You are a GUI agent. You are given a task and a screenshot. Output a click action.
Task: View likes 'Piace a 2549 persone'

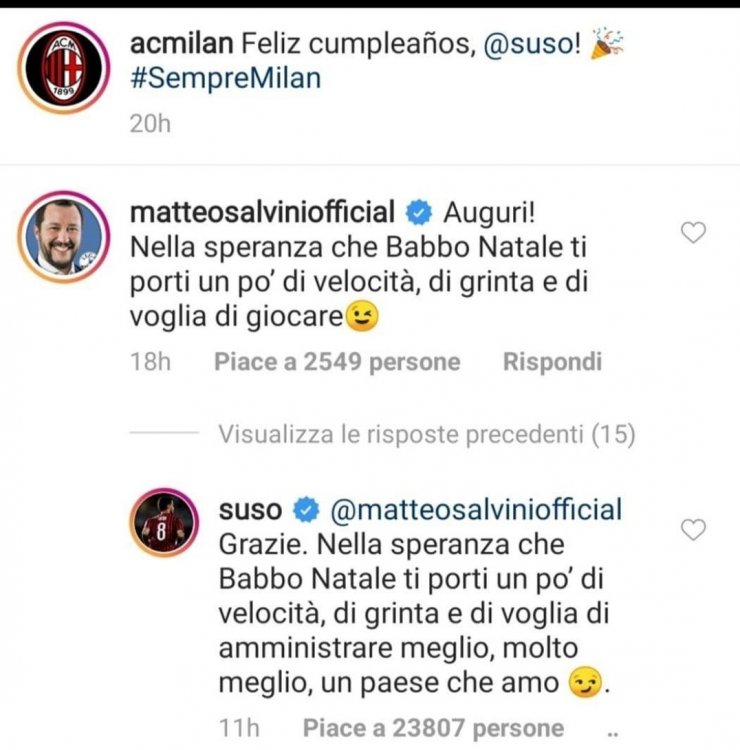[x=337, y=362]
